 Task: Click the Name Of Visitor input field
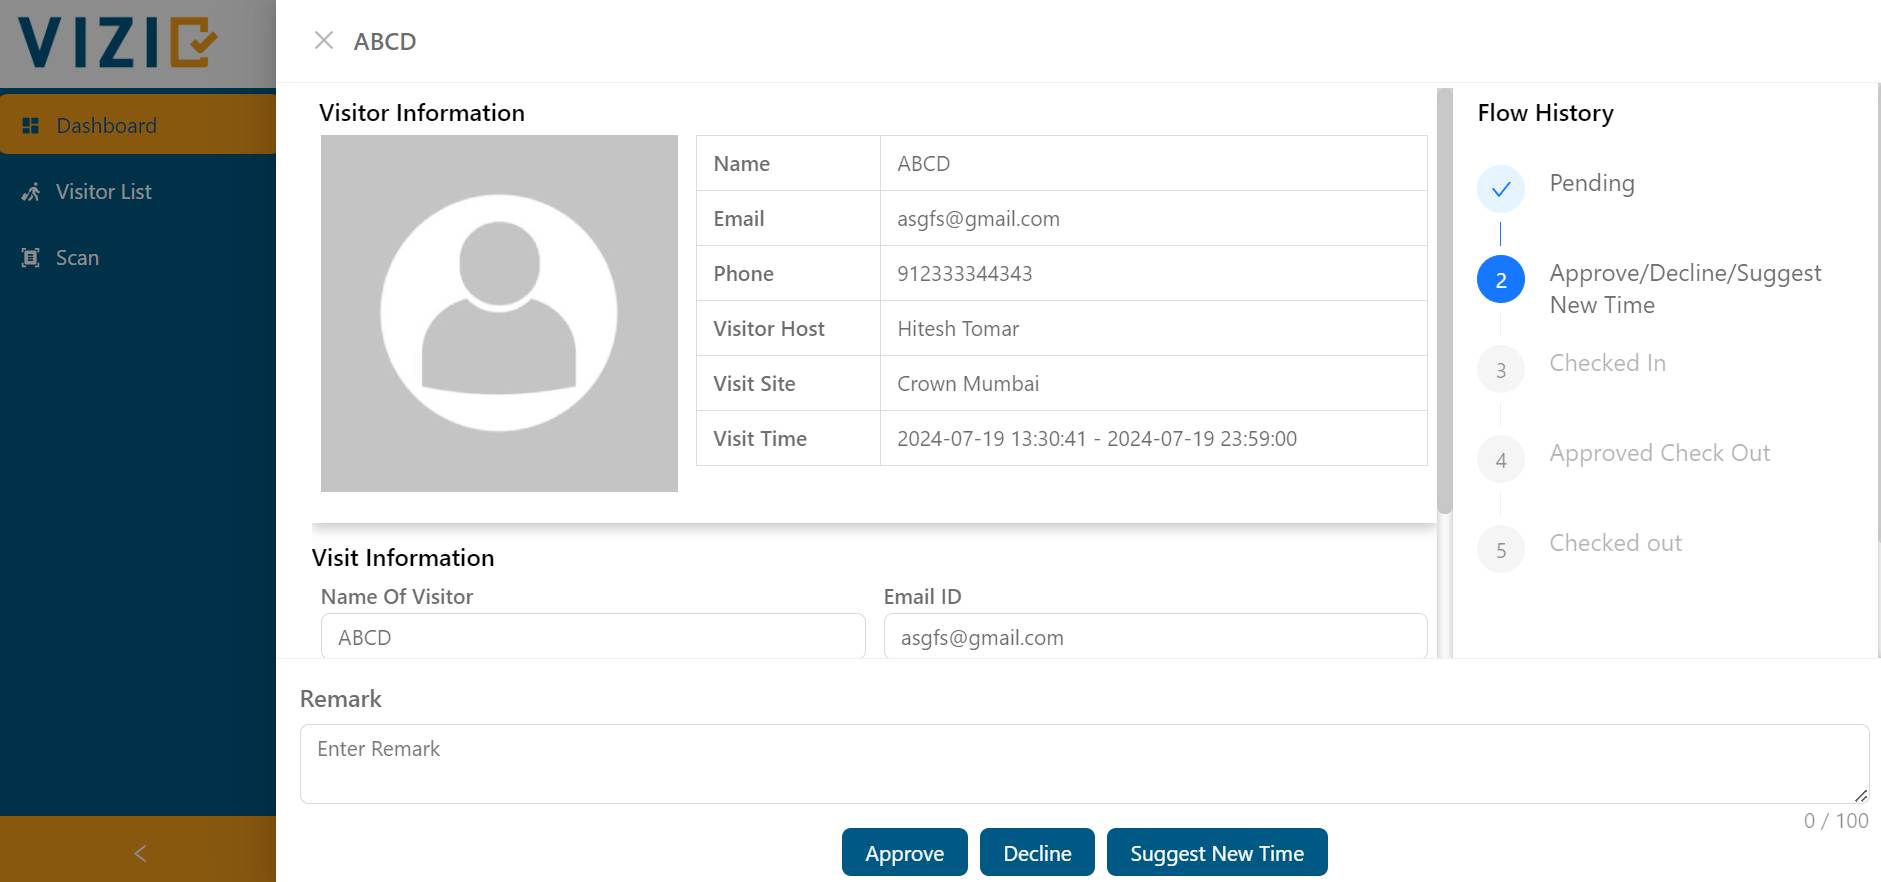593,637
